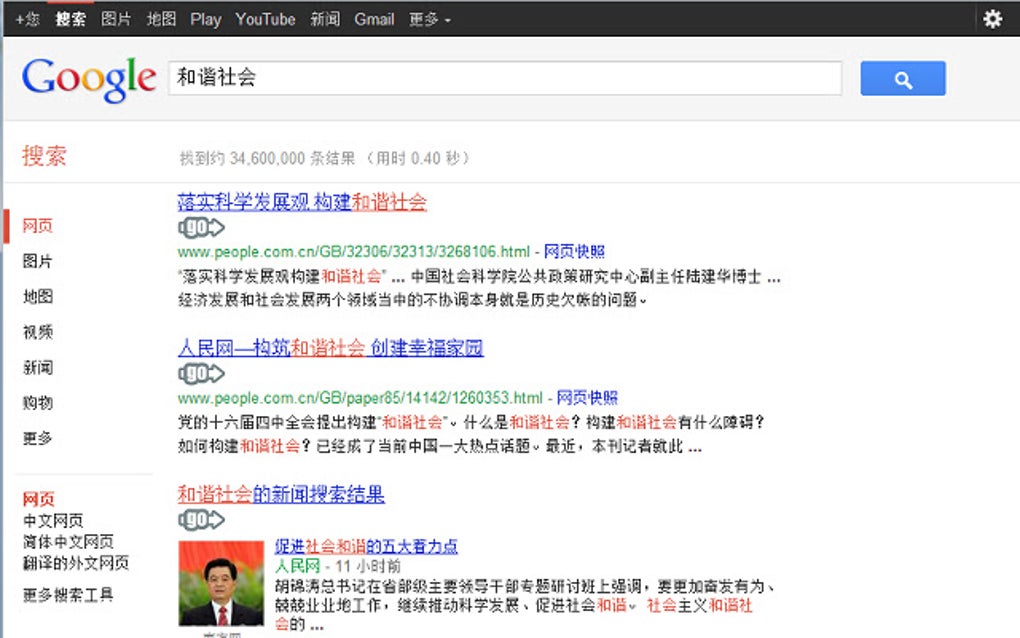Click the Google logo
The height and width of the screenshot is (638, 1020).
[x=87, y=77]
